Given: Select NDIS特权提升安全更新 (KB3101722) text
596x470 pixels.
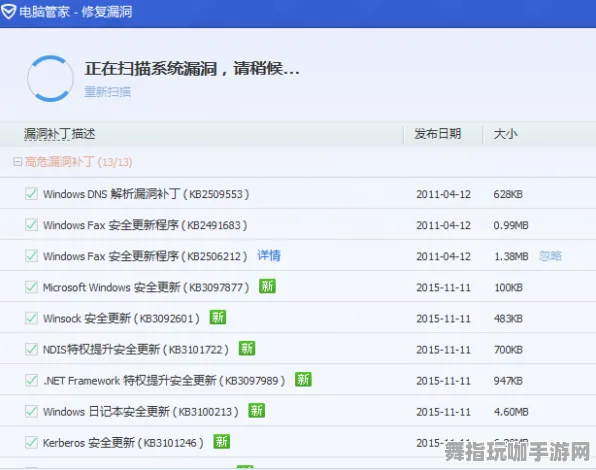Looking at the screenshot, I should [x=136, y=350].
